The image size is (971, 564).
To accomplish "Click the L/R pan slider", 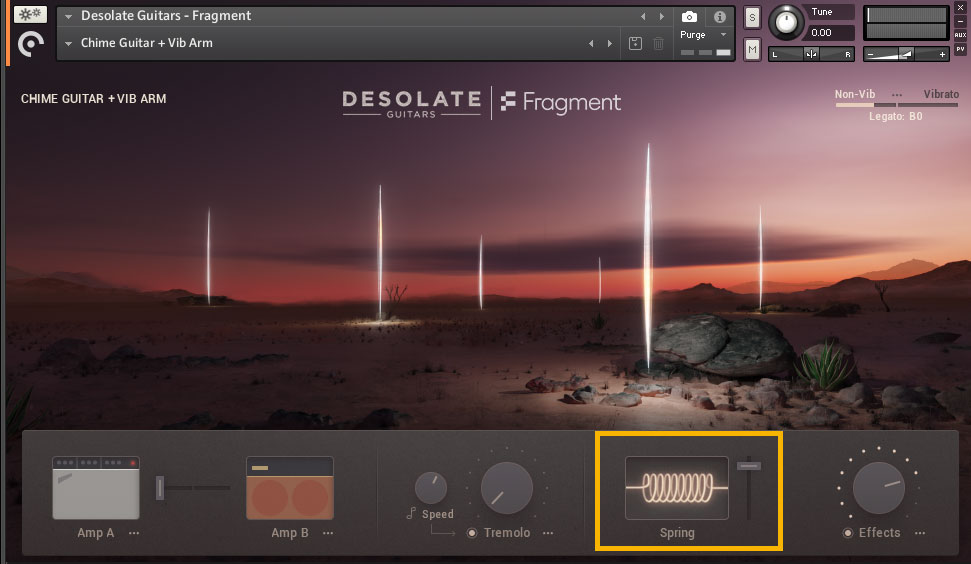I will tap(811, 54).
